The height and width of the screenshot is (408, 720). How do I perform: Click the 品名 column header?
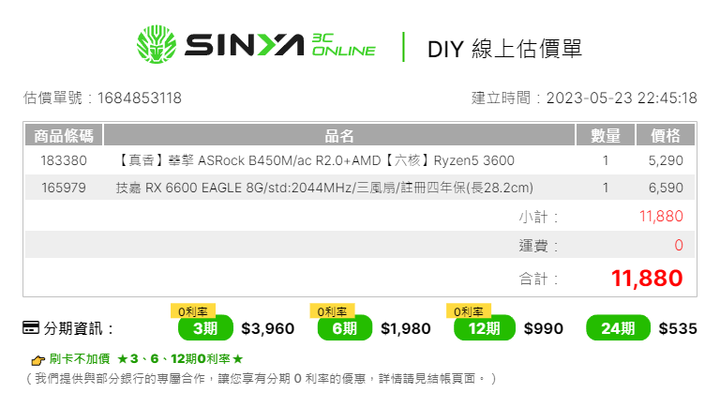click(x=339, y=135)
